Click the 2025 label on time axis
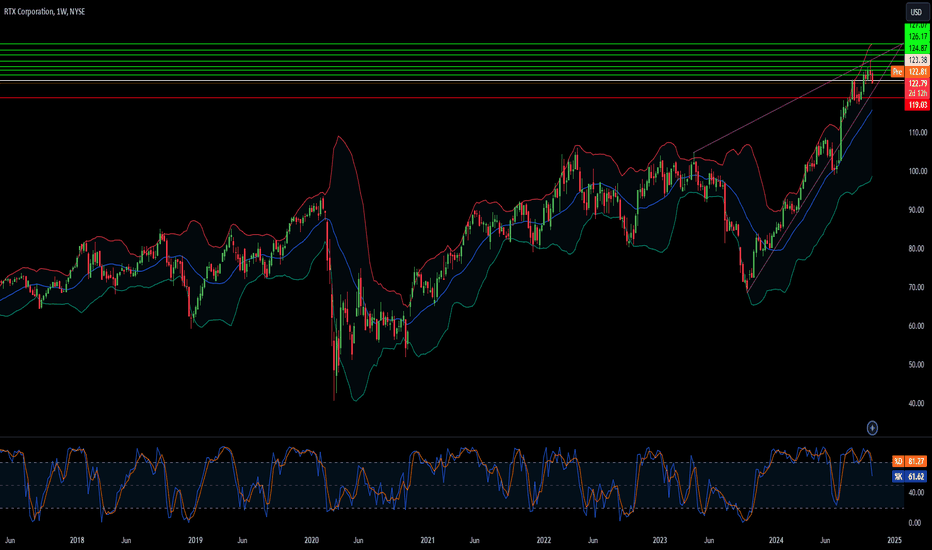The width and height of the screenshot is (932, 550). (x=894, y=540)
